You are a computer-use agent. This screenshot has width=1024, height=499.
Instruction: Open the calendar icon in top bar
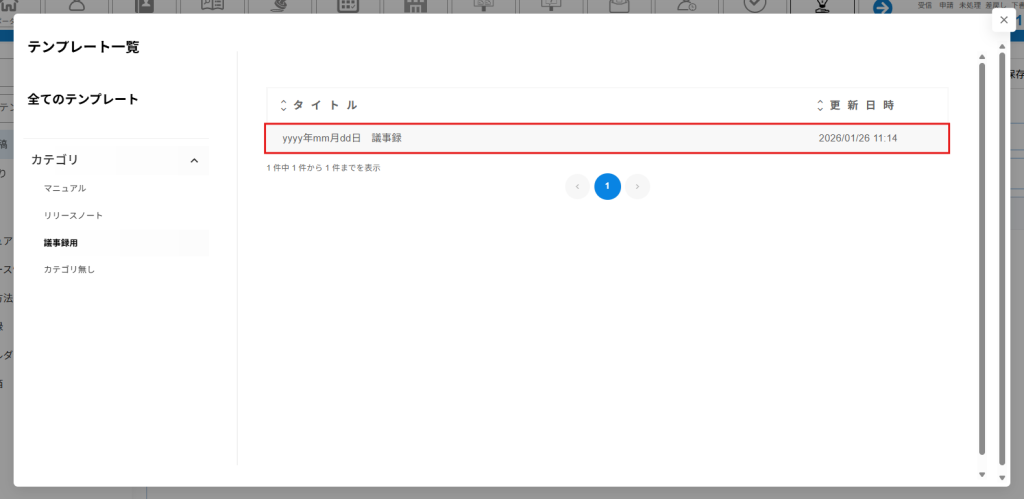[x=347, y=6]
